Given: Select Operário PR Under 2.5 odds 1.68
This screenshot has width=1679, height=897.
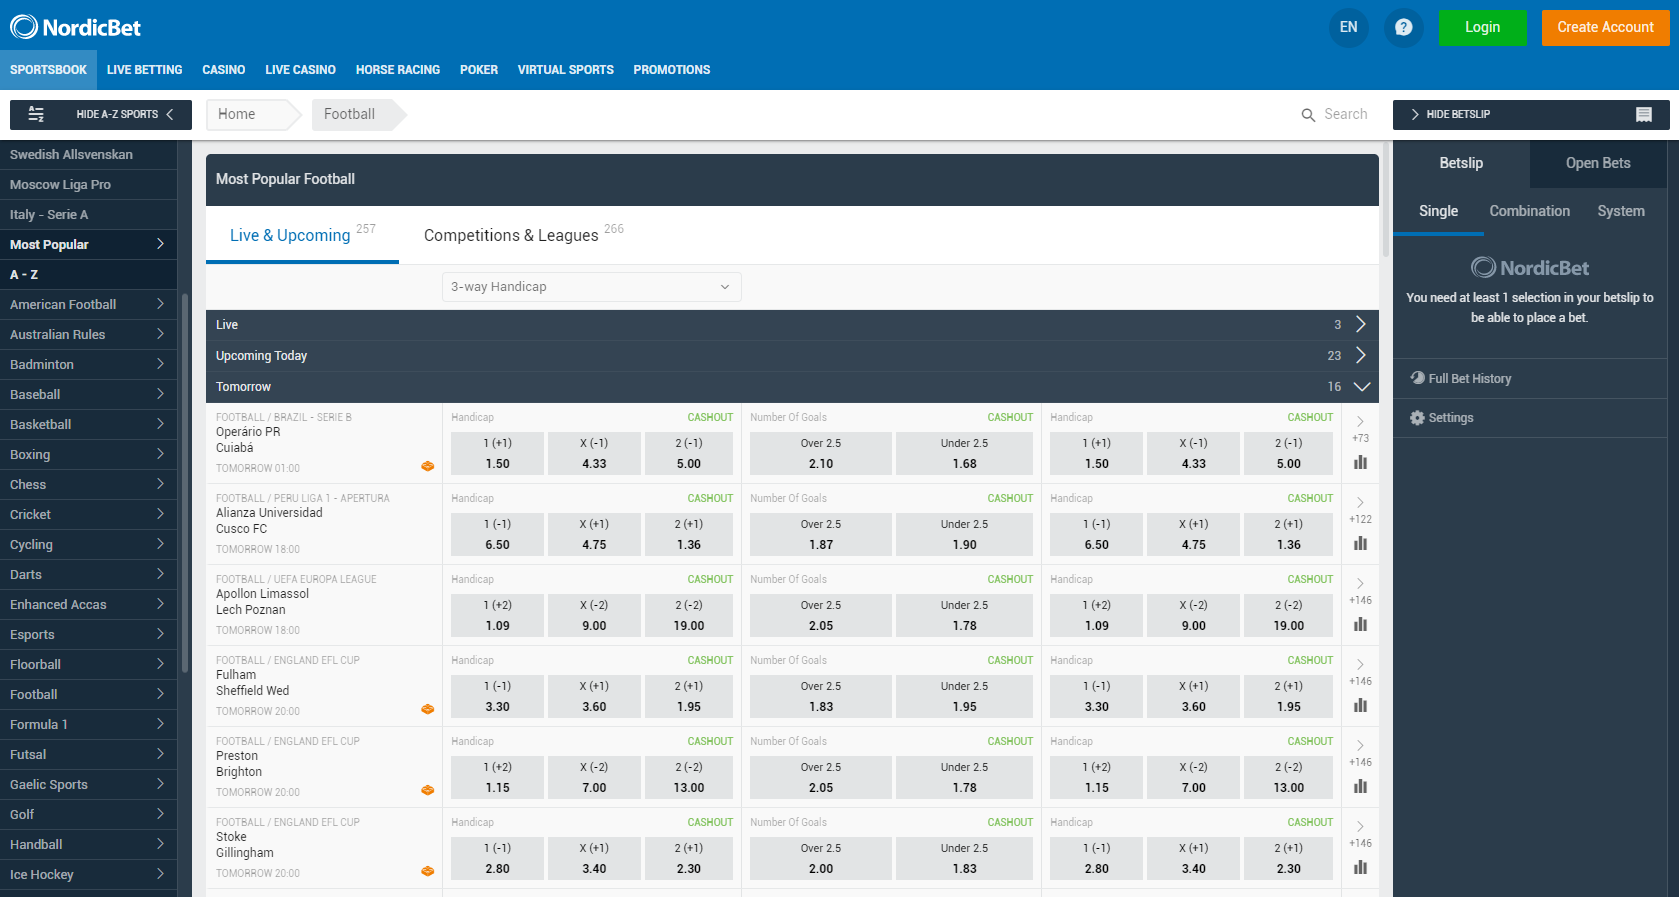Looking at the screenshot, I should tap(964, 453).
